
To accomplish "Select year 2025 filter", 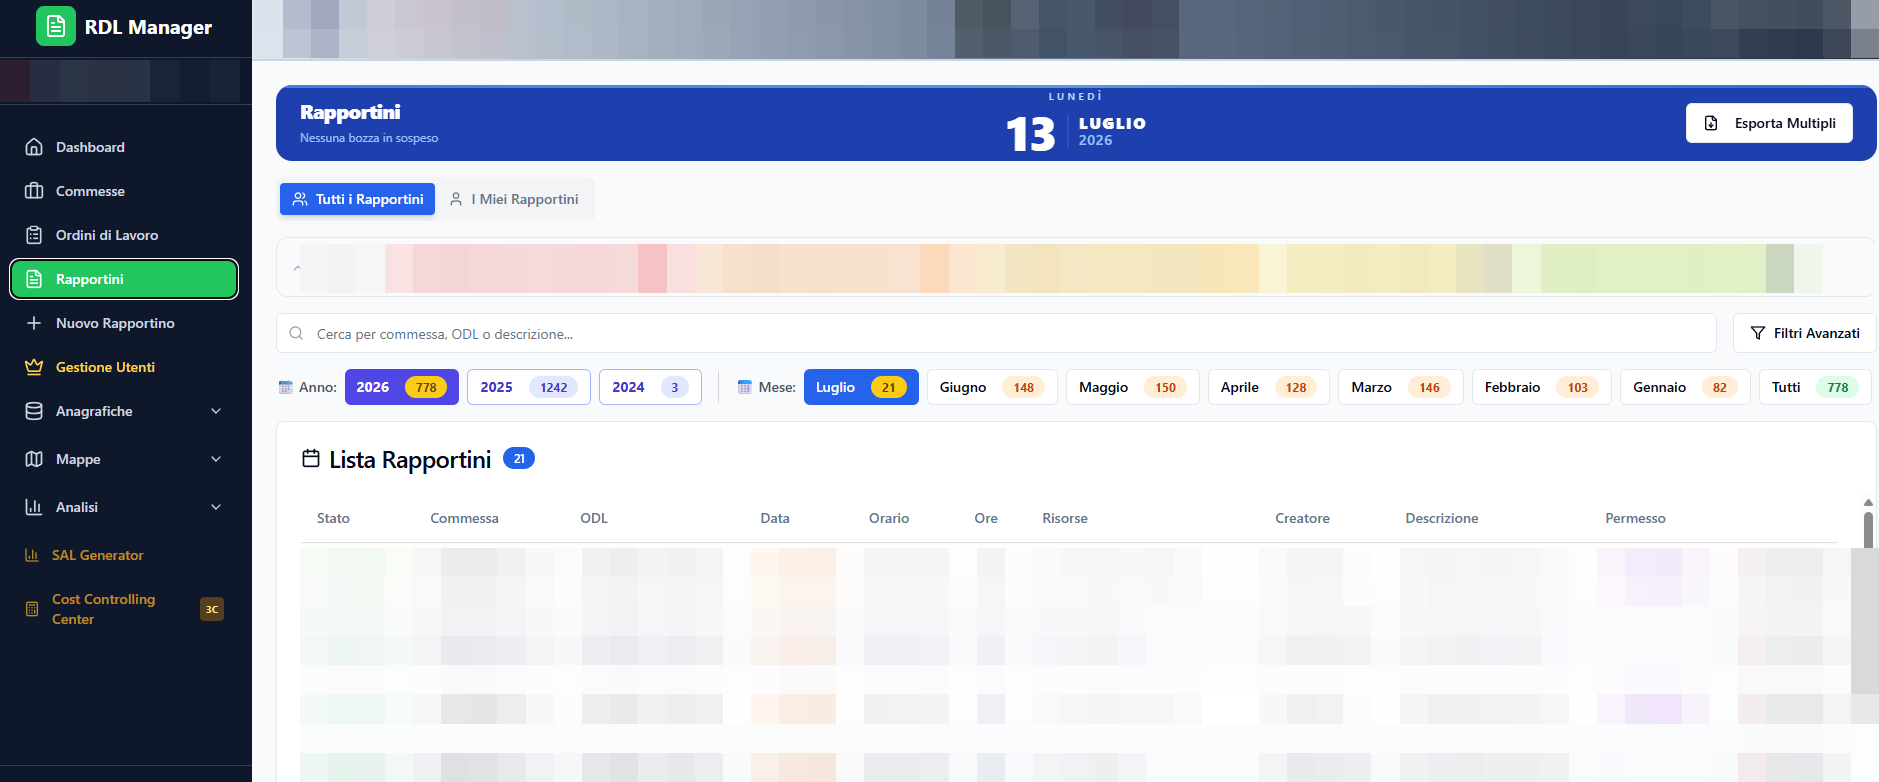I will pos(529,387).
